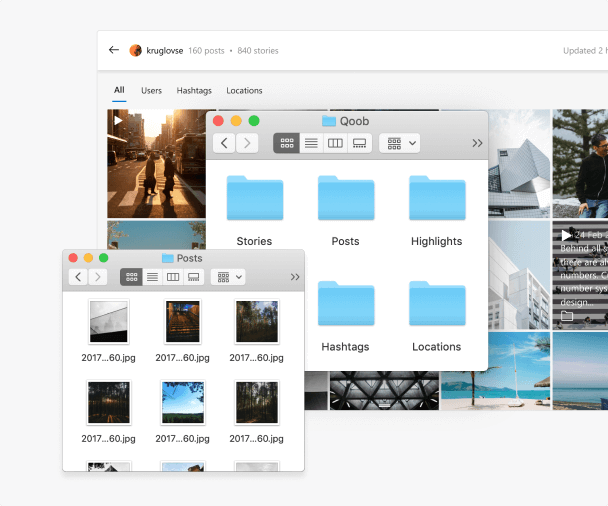The height and width of the screenshot is (506, 608).
Task: Click the 160 posts count text
Action: [206, 51]
